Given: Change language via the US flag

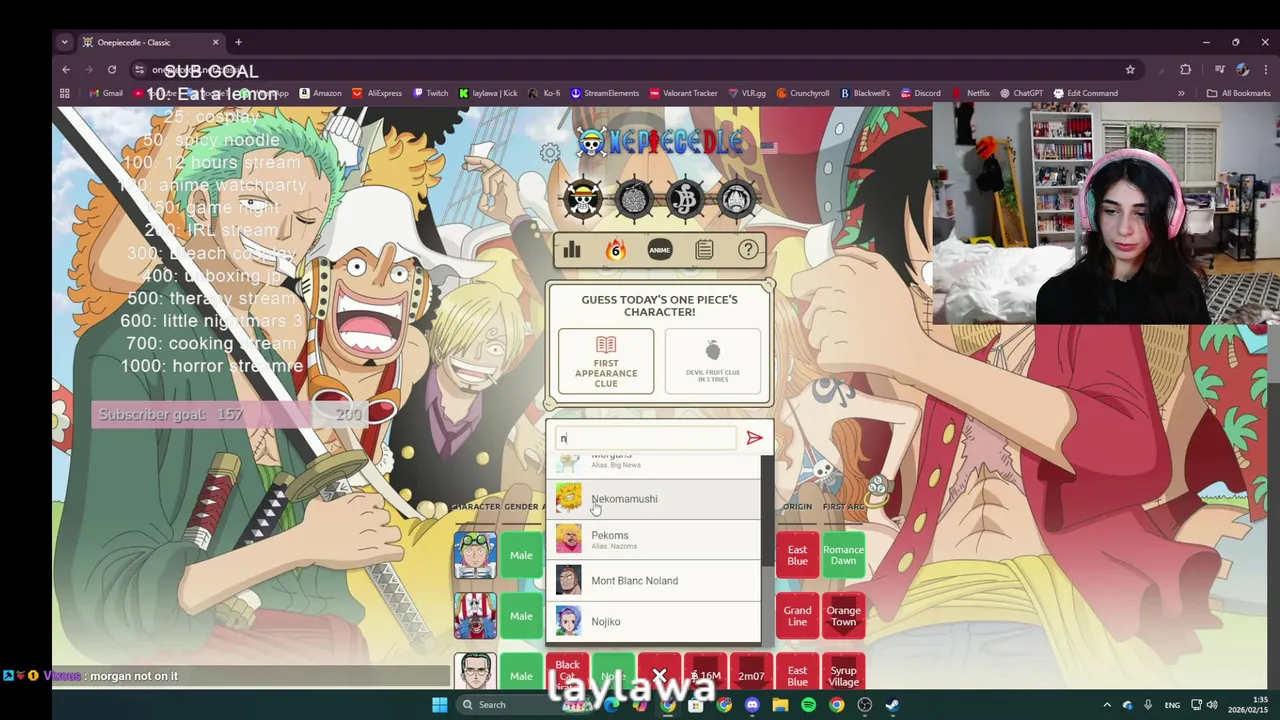Looking at the screenshot, I should [x=768, y=146].
